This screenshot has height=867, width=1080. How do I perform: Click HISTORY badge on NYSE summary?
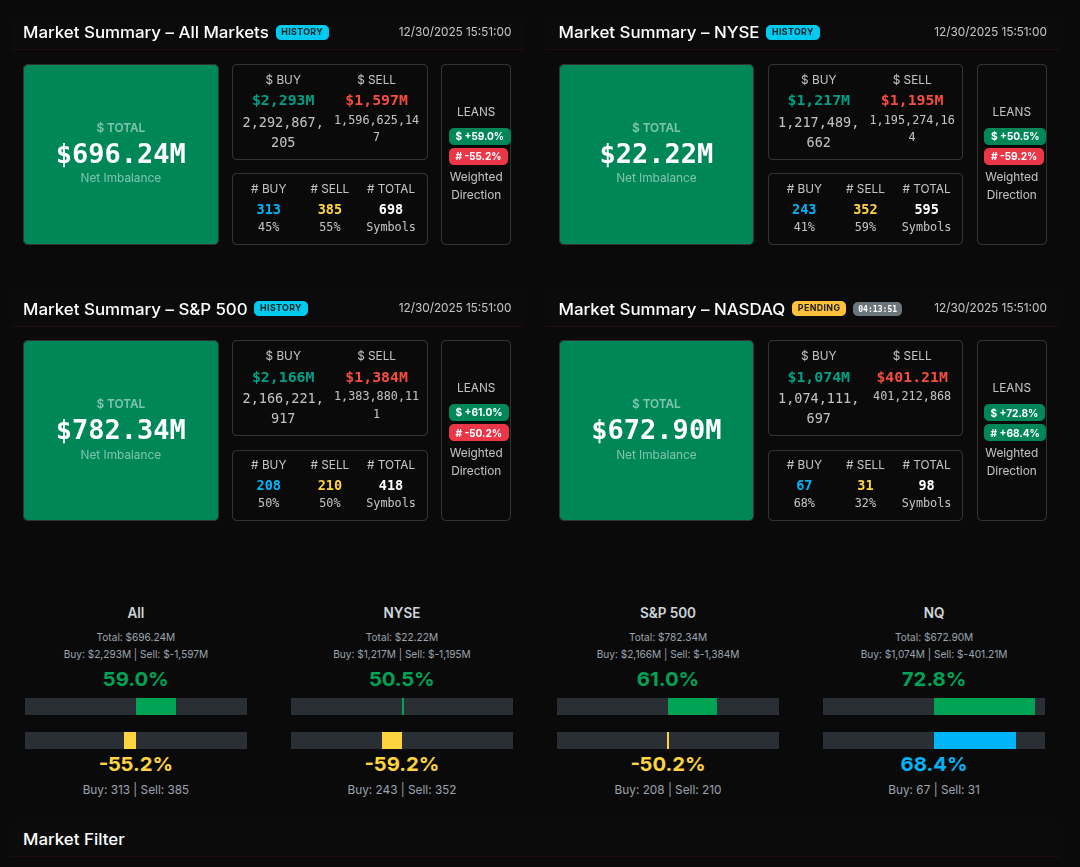(792, 32)
